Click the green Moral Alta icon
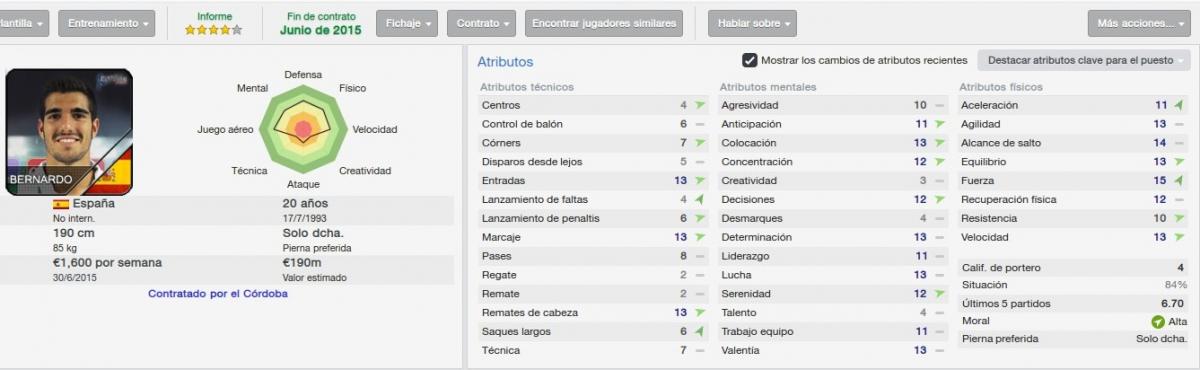Screen dimensions: 1200x370 pos(1158,322)
